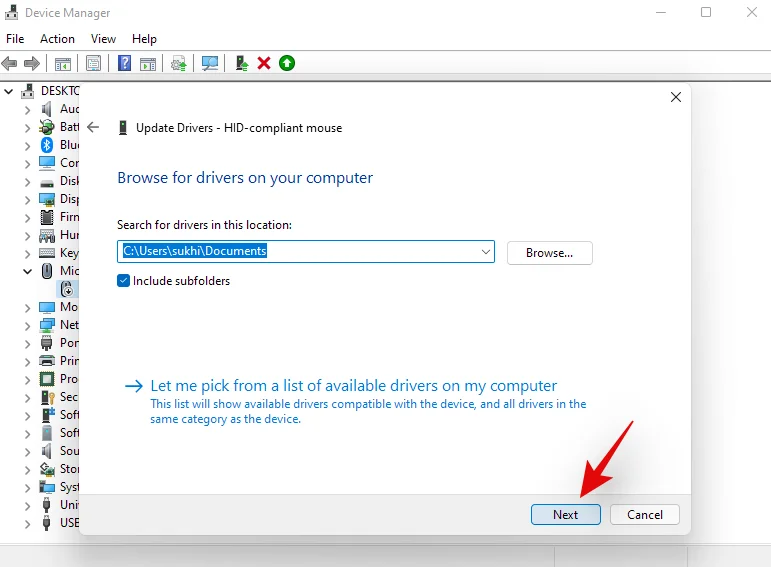Click the Update driver gear toolbar icon

coord(178,63)
